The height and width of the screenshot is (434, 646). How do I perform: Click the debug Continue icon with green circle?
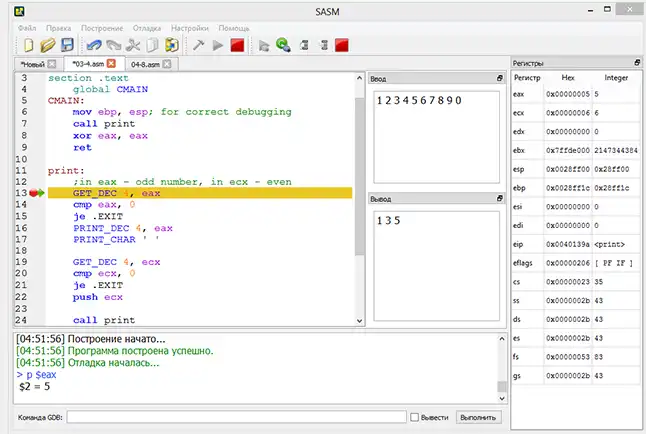(x=283, y=45)
